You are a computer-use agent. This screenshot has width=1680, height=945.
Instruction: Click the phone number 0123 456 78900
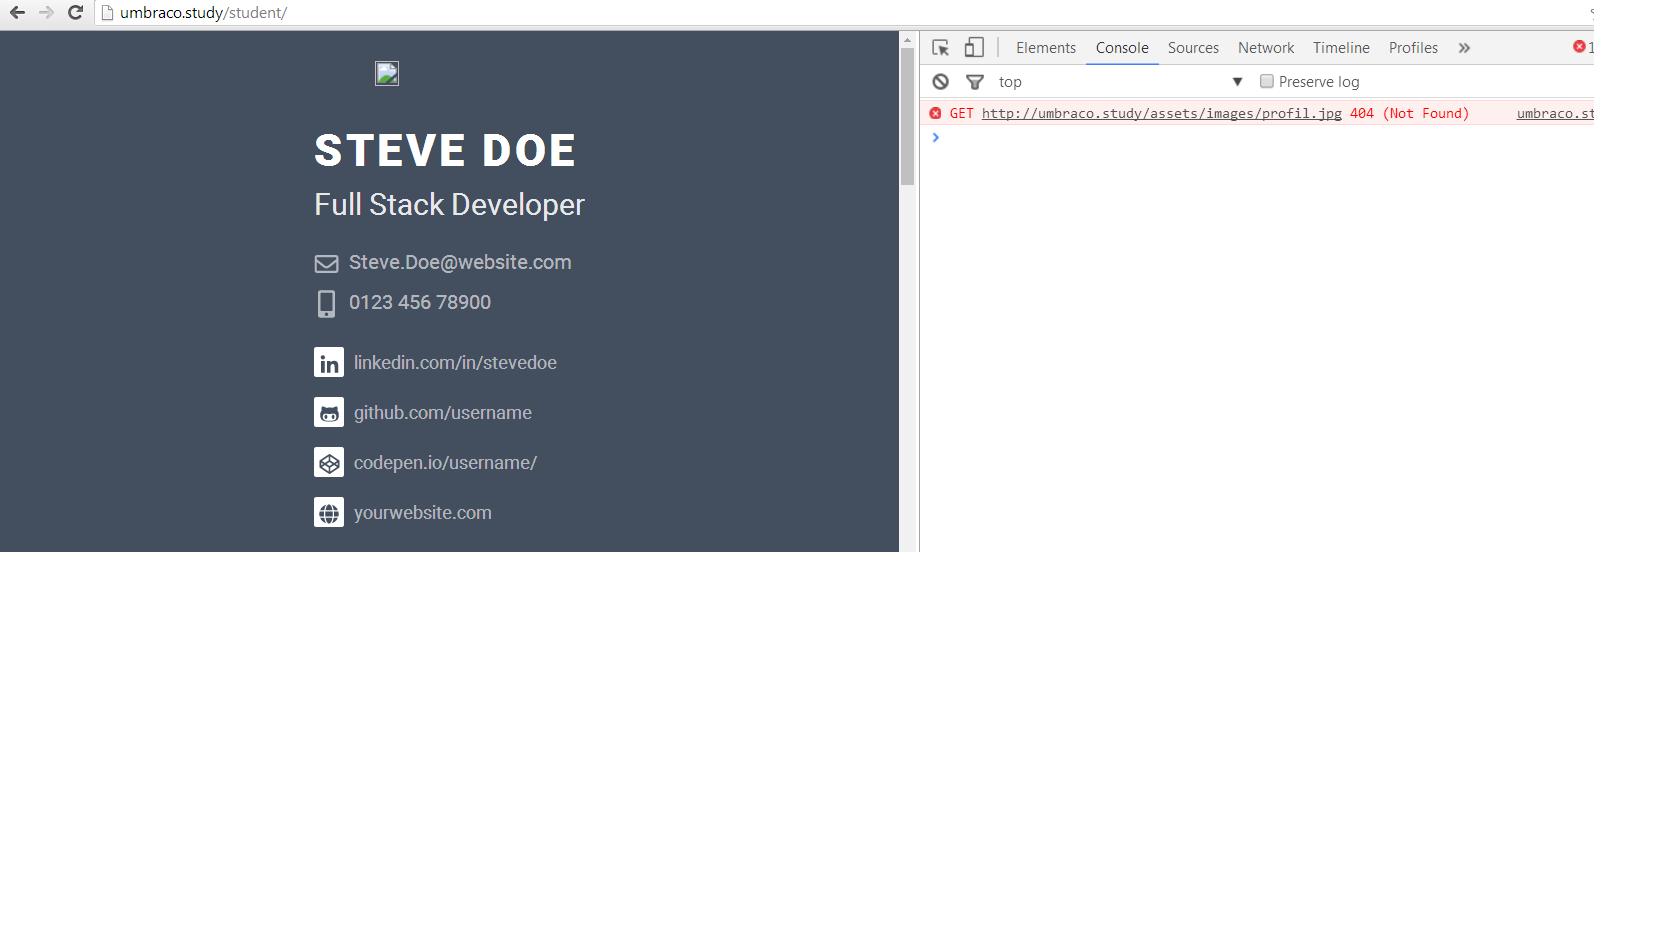pos(420,302)
